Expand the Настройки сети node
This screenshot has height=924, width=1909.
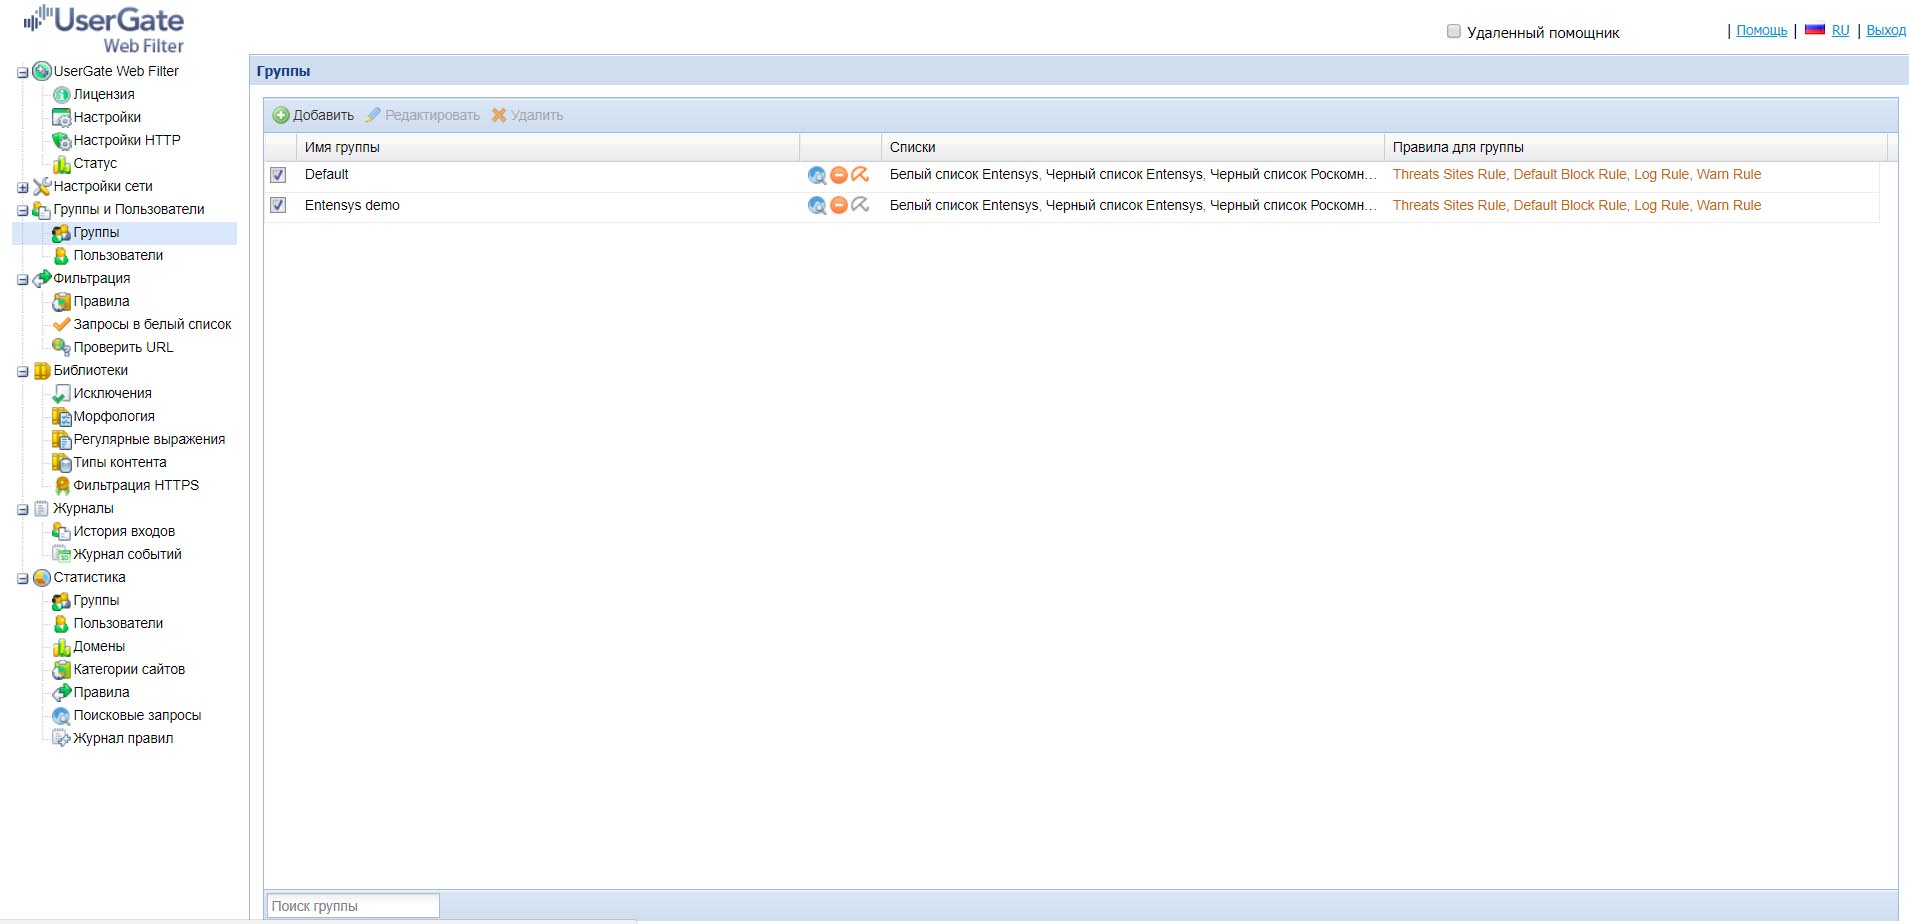[23, 188]
